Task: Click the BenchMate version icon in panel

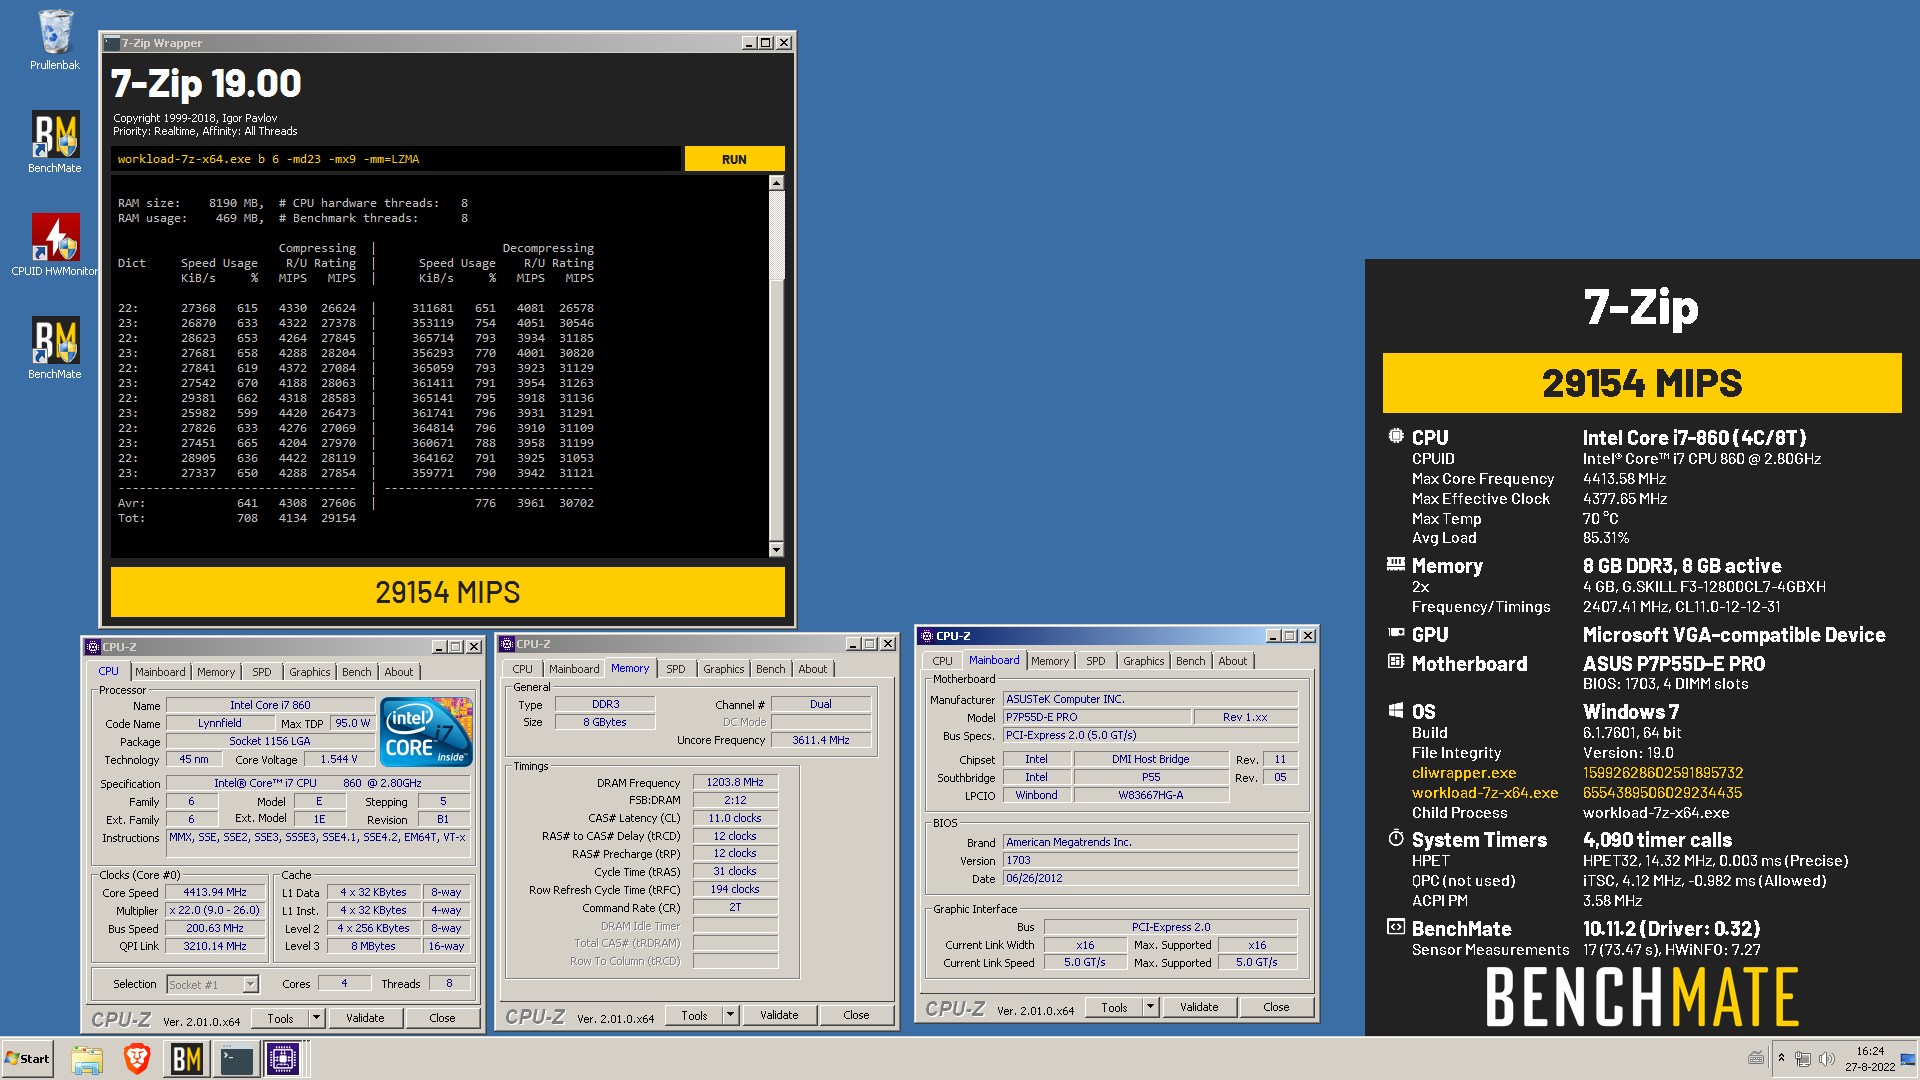Action: click(1396, 927)
